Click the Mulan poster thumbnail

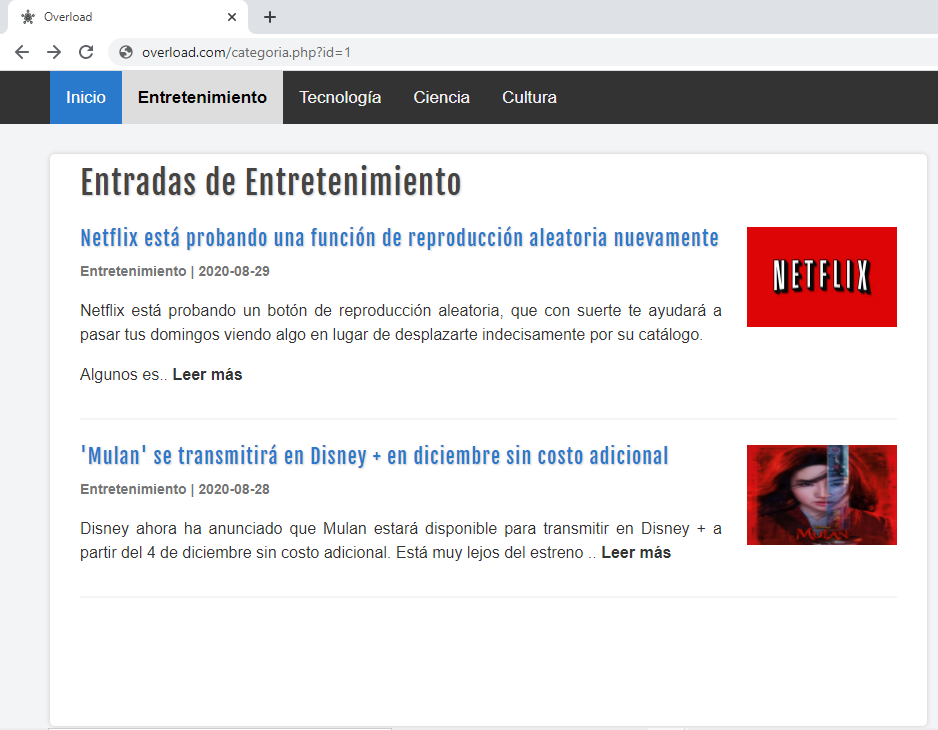[x=821, y=495]
